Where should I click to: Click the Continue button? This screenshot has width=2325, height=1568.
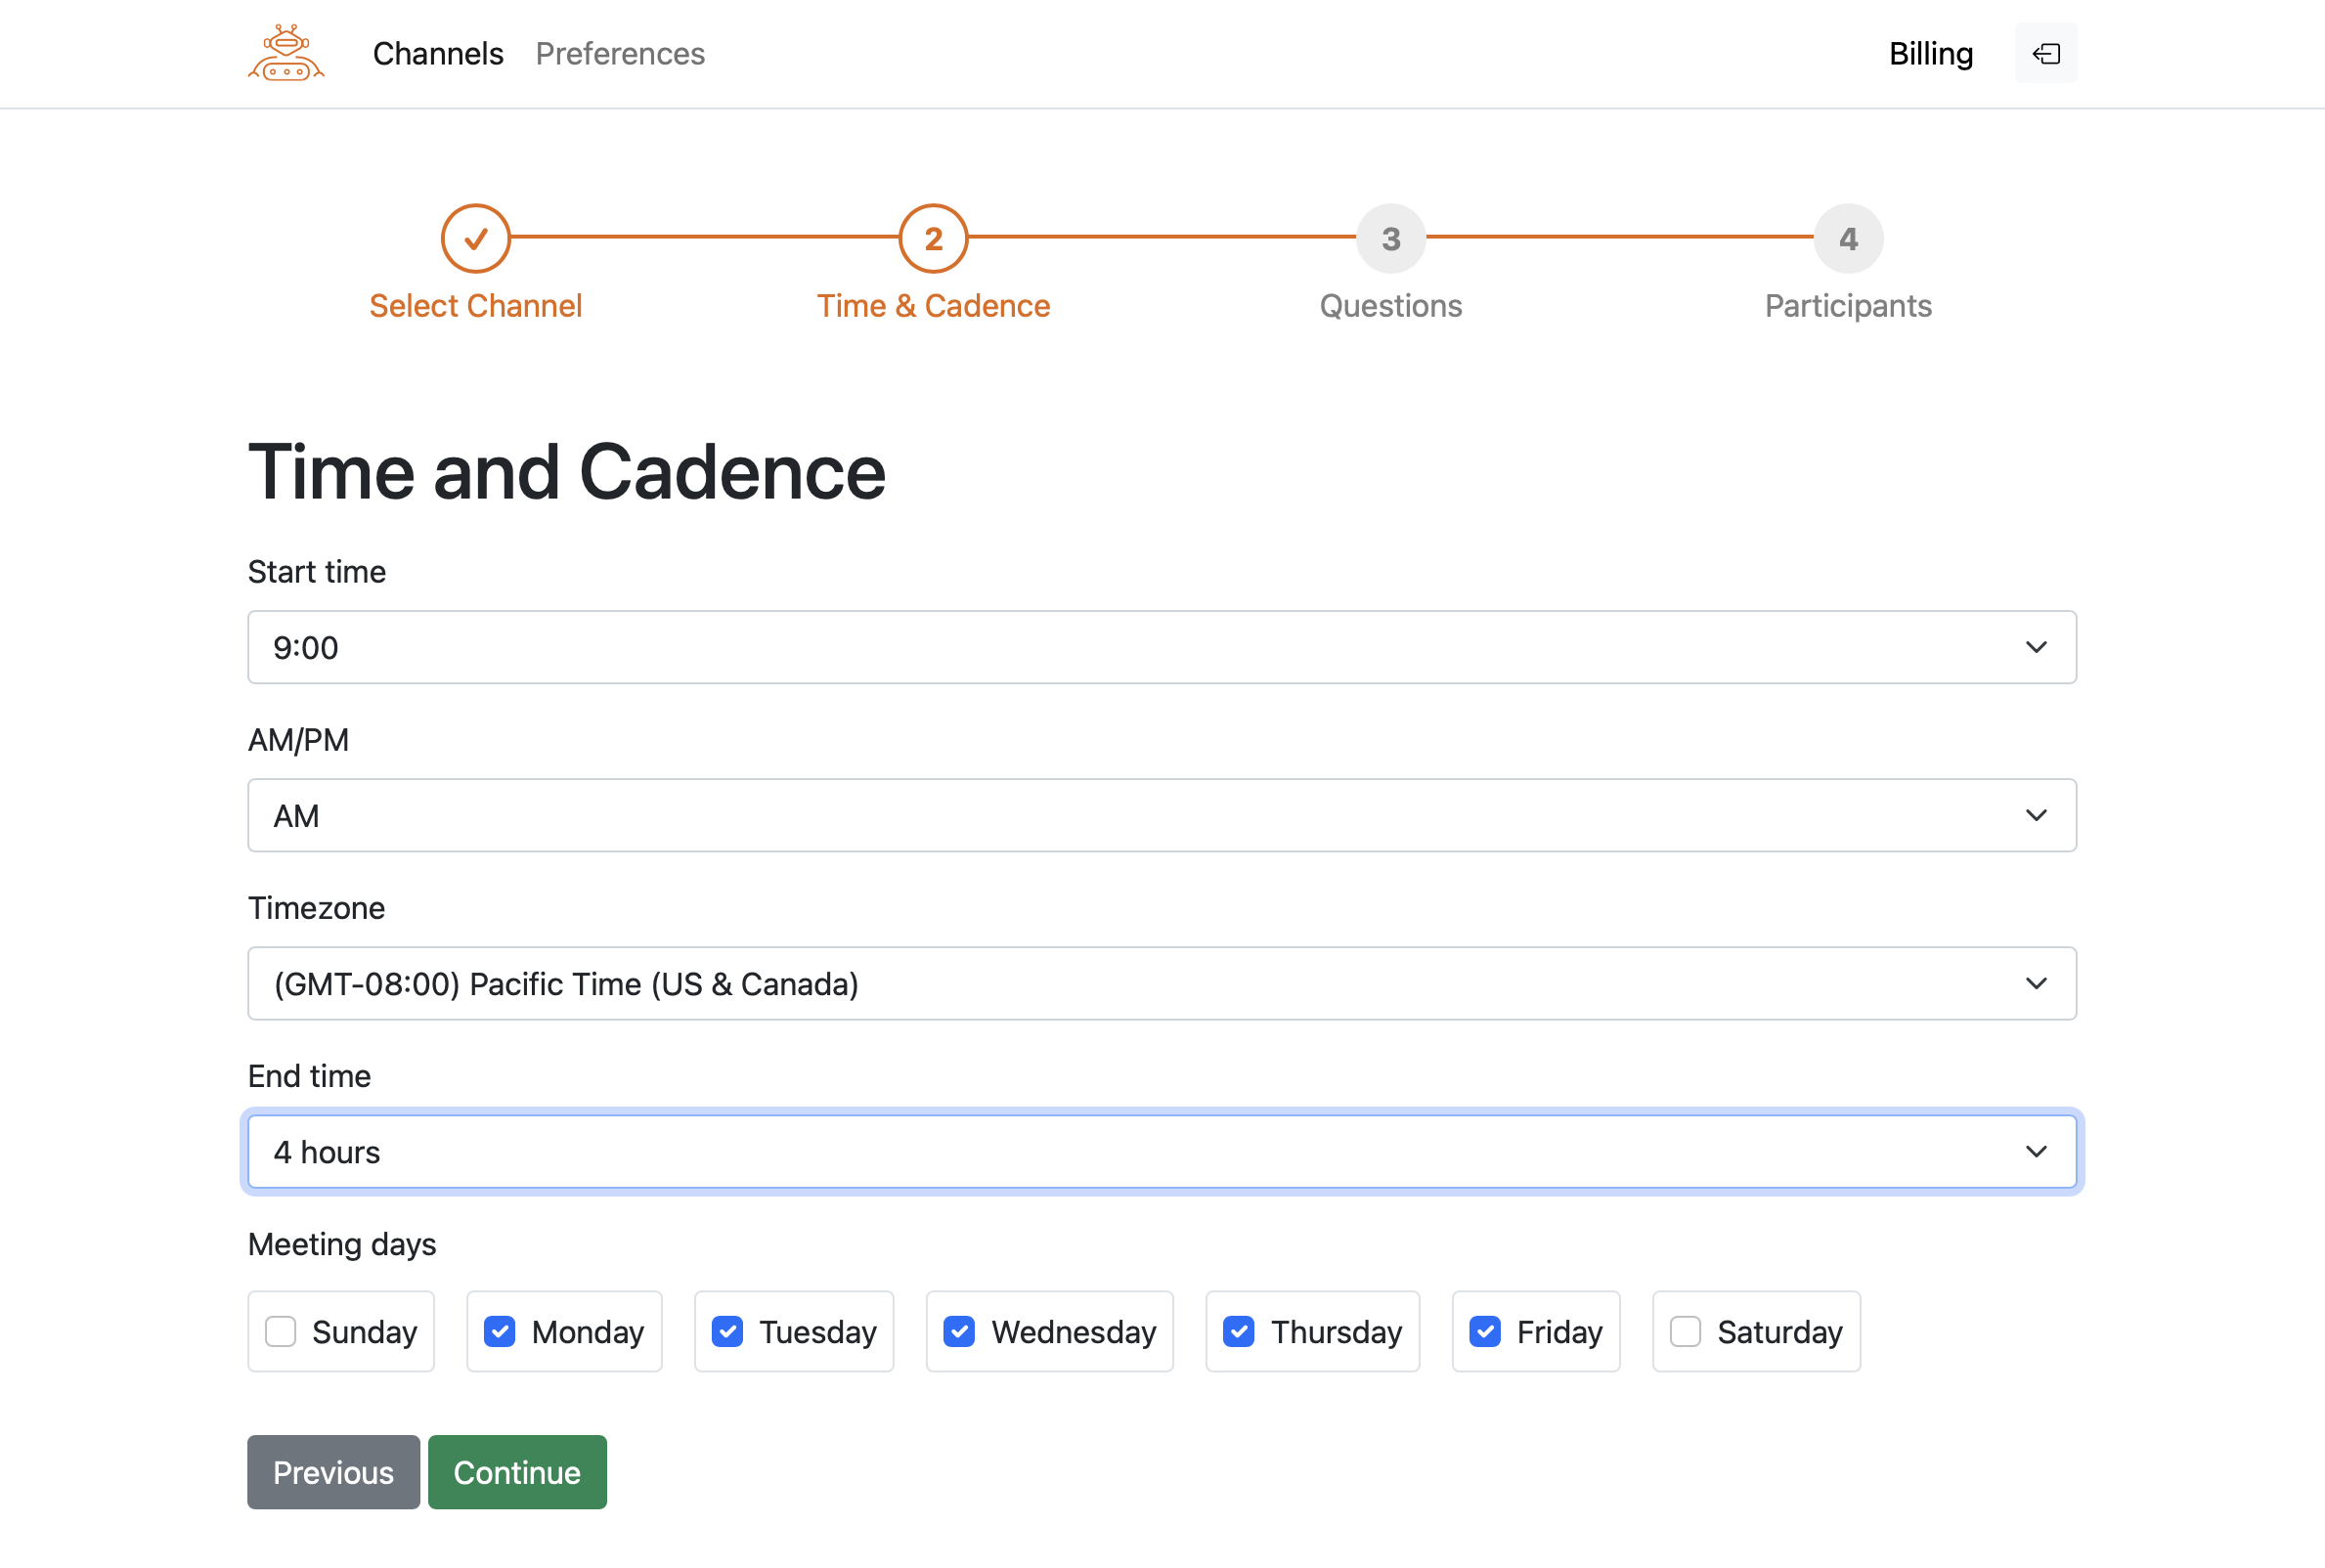coord(518,1472)
